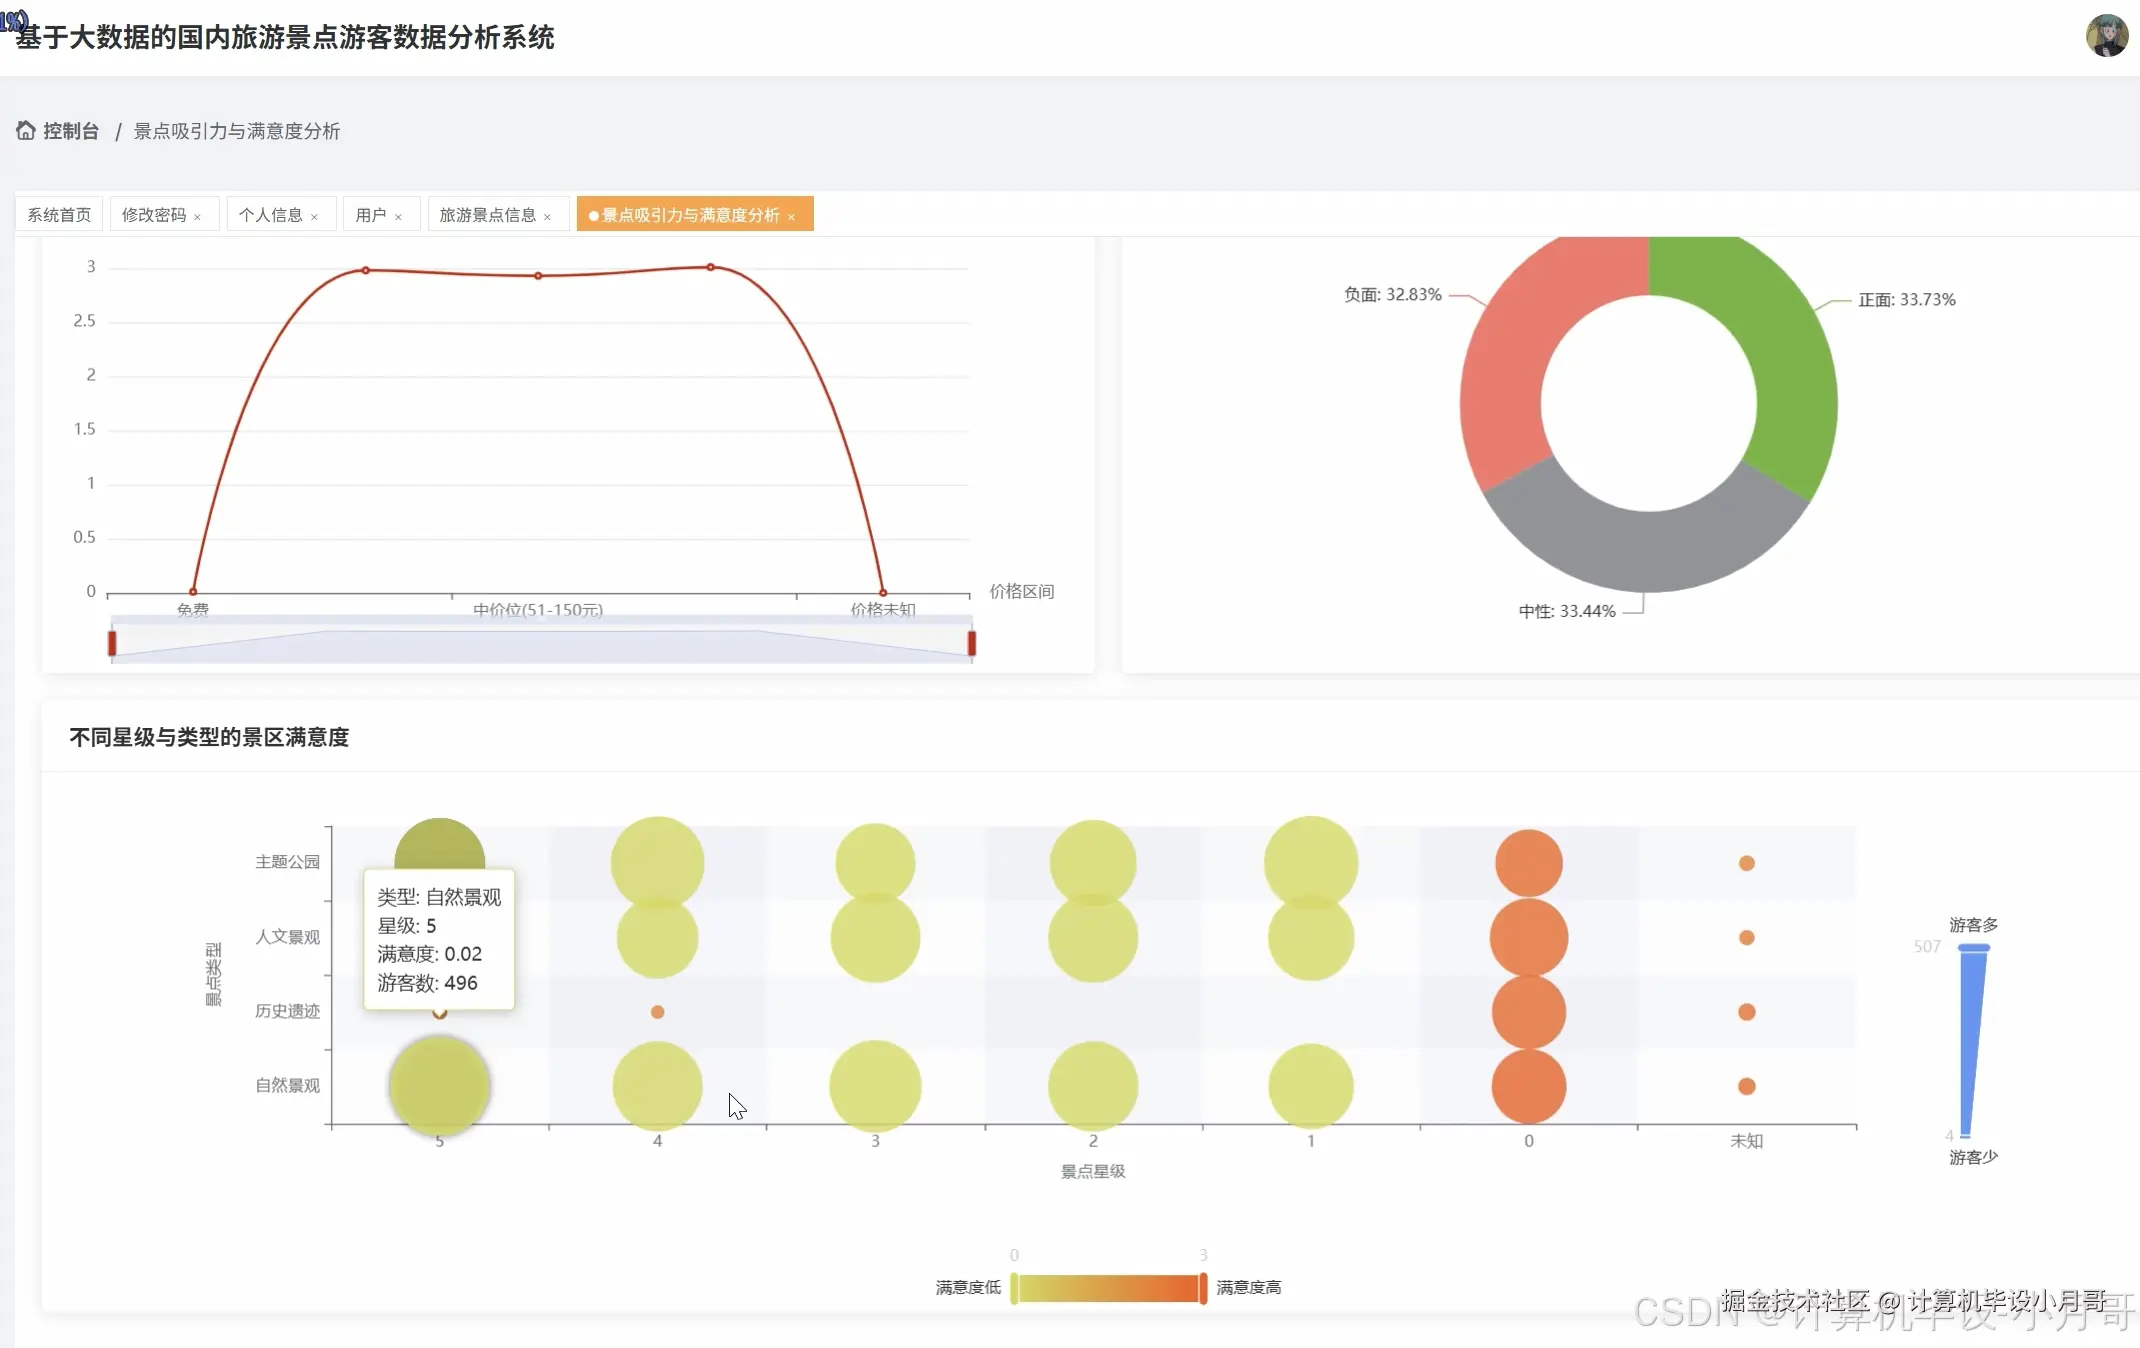Click the 控制台 breadcrumb link
The width and height of the screenshot is (2140, 1348).
click(x=71, y=131)
